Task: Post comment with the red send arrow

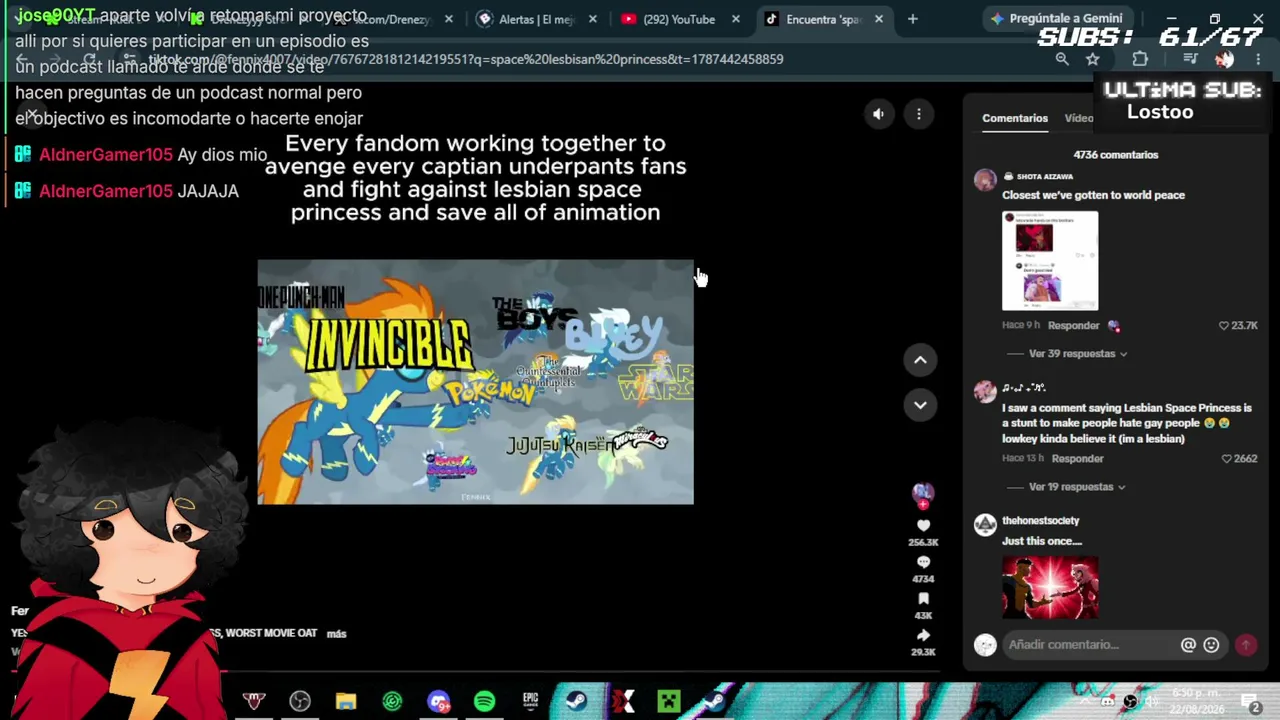Action: tap(1246, 645)
